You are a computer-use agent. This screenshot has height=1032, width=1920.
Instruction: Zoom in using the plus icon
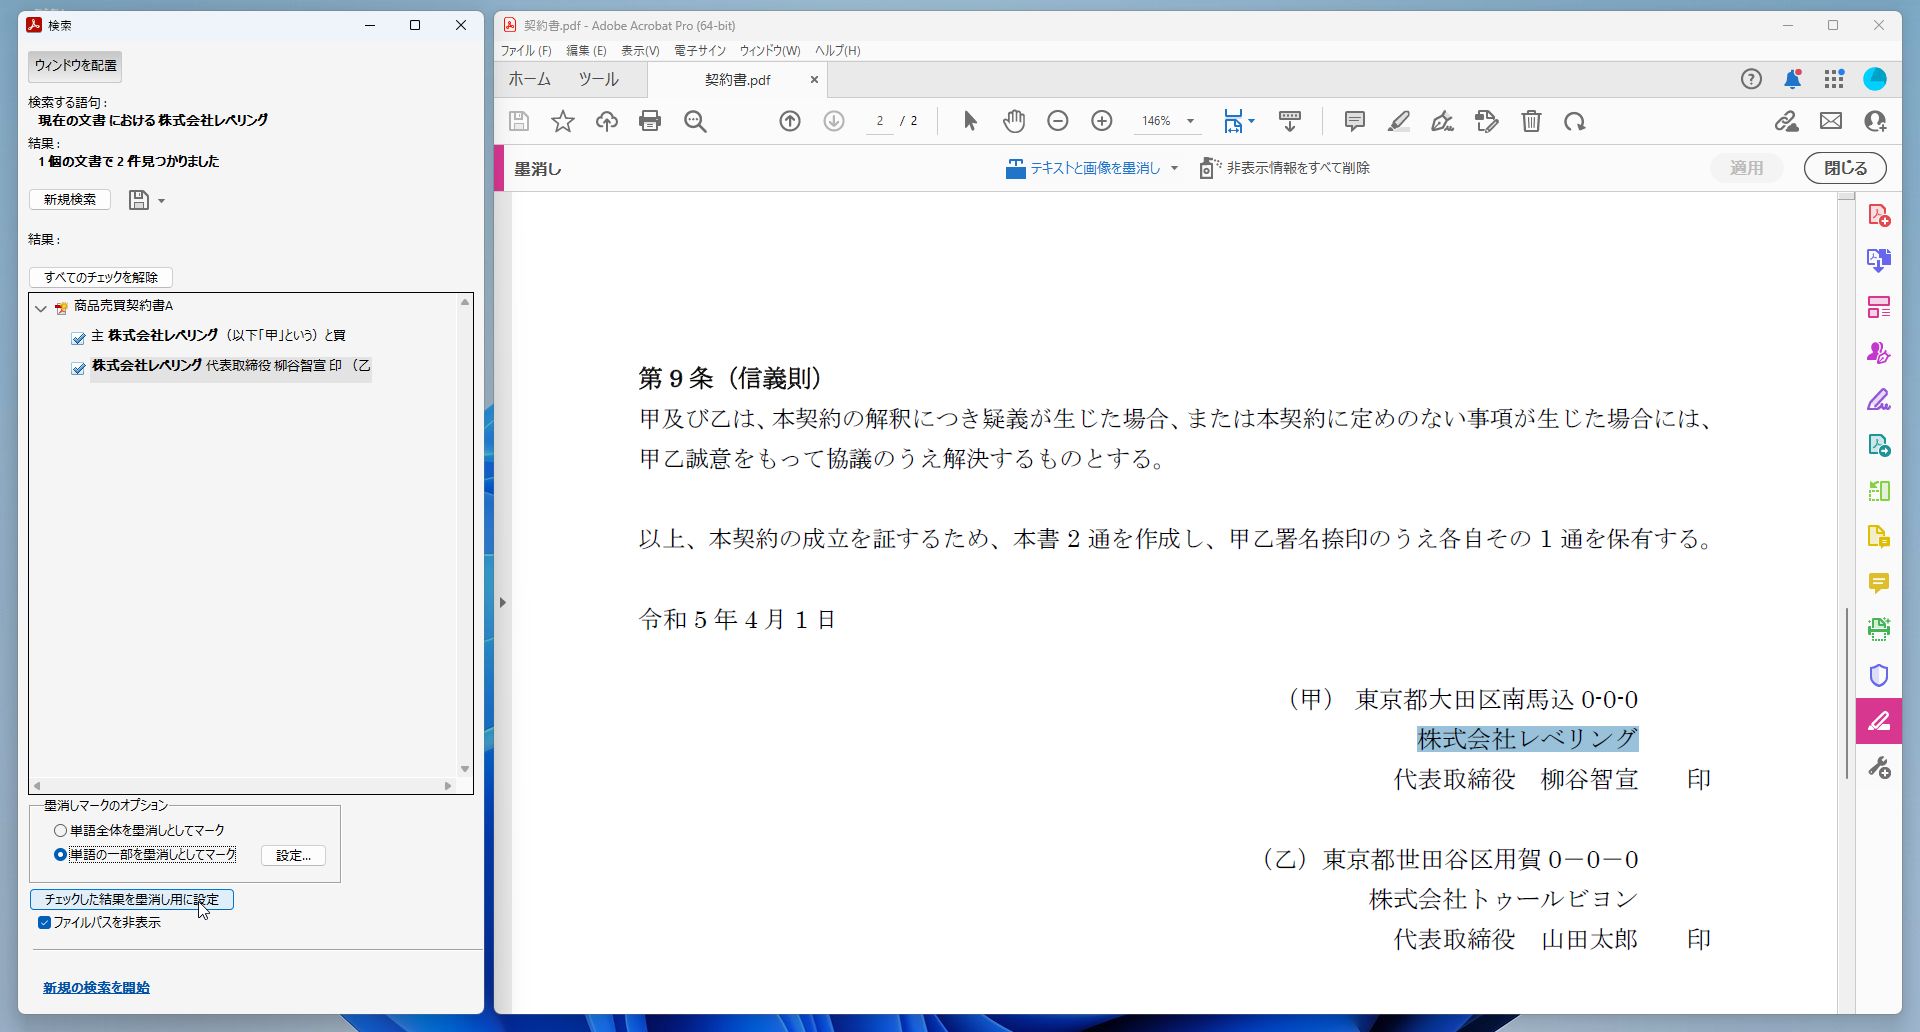point(1101,120)
